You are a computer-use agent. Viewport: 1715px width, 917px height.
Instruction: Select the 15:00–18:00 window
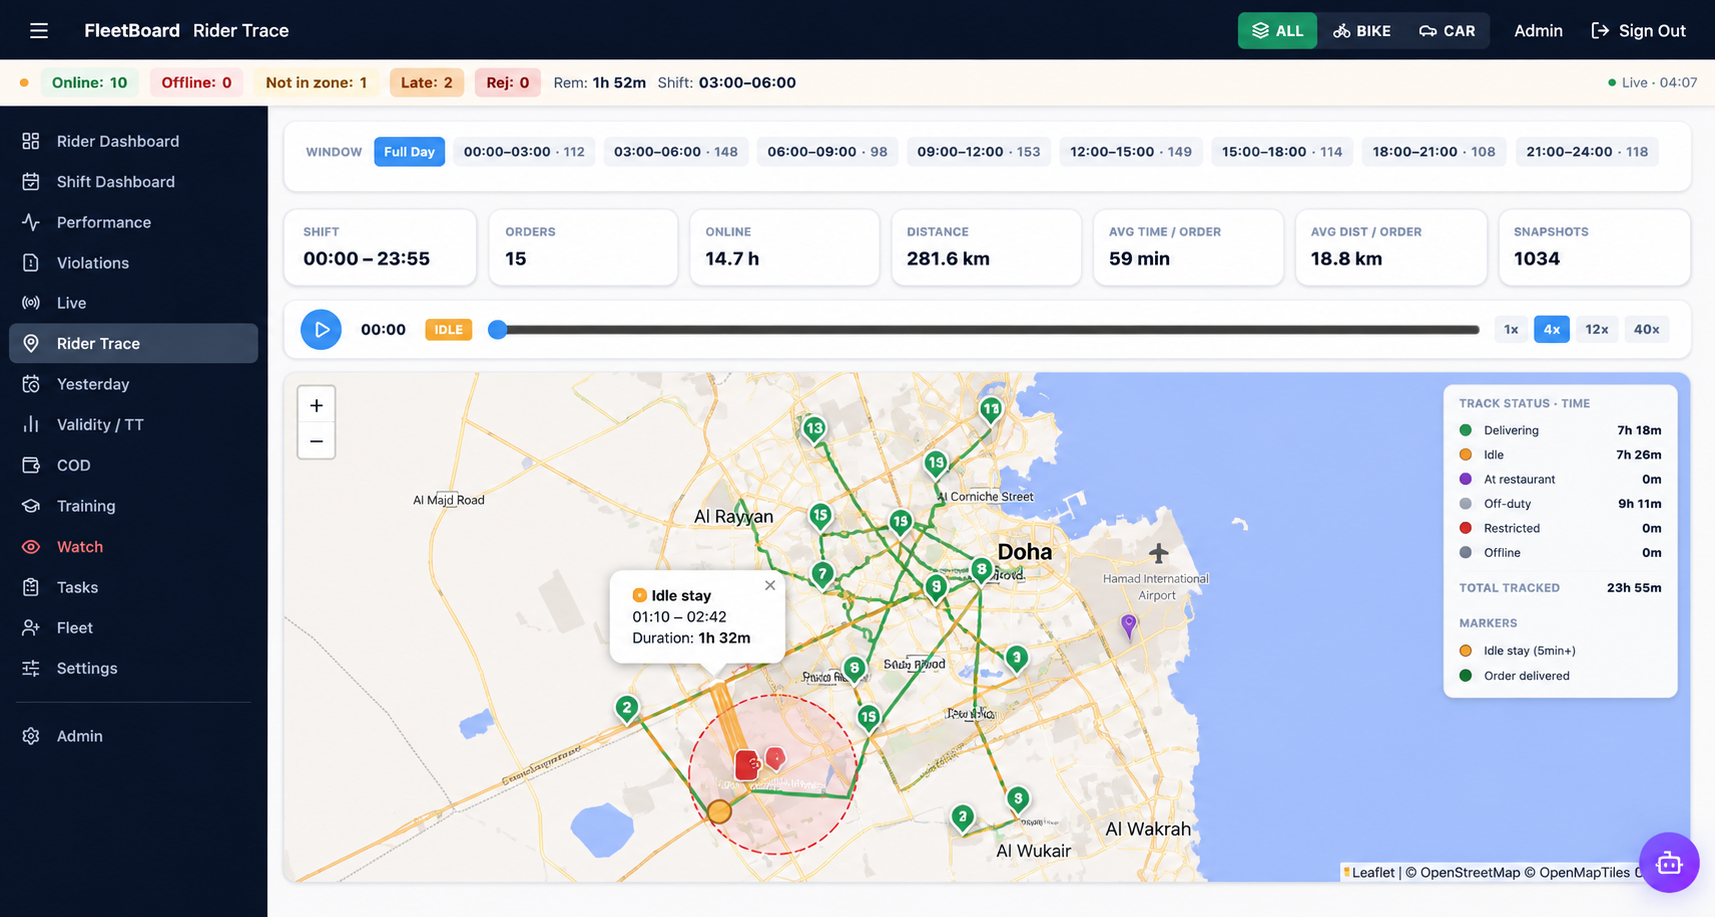pyautogui.click(x=1282, y=152)
